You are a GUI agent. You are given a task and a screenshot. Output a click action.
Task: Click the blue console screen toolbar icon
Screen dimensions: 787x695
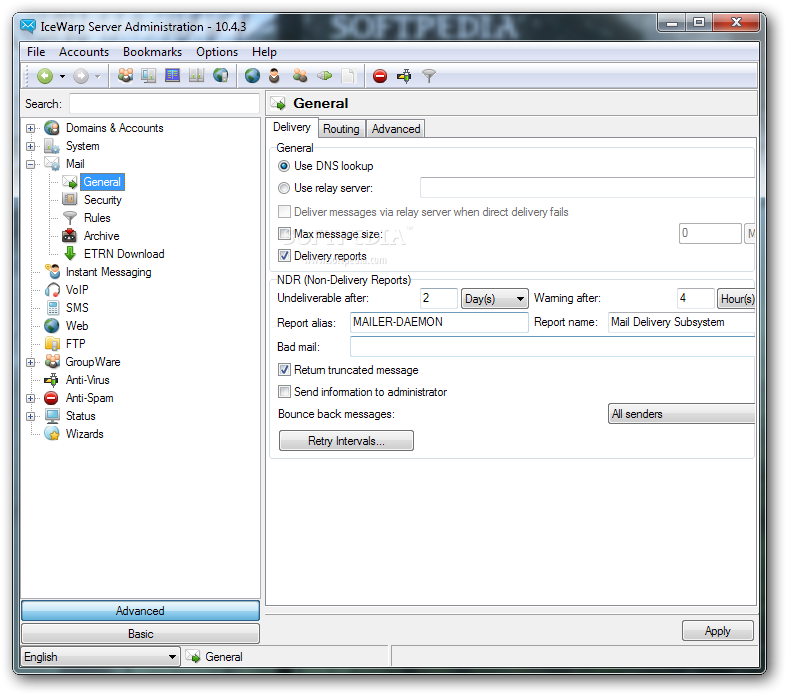(x=172, y=76)
